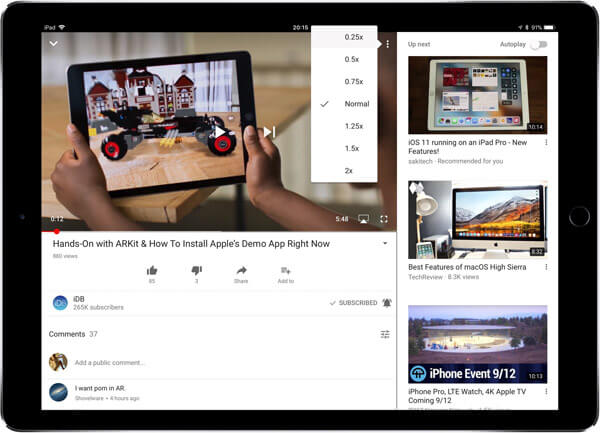
Task: Open iPhone Pro, LTE Watch, 4K Apple TV title
Action: coord(467,396)
